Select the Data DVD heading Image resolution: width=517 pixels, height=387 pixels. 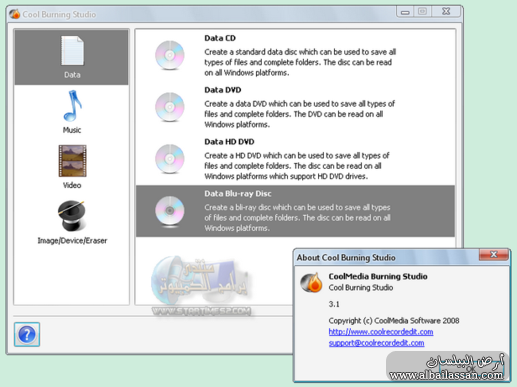[x=223, y=90]
